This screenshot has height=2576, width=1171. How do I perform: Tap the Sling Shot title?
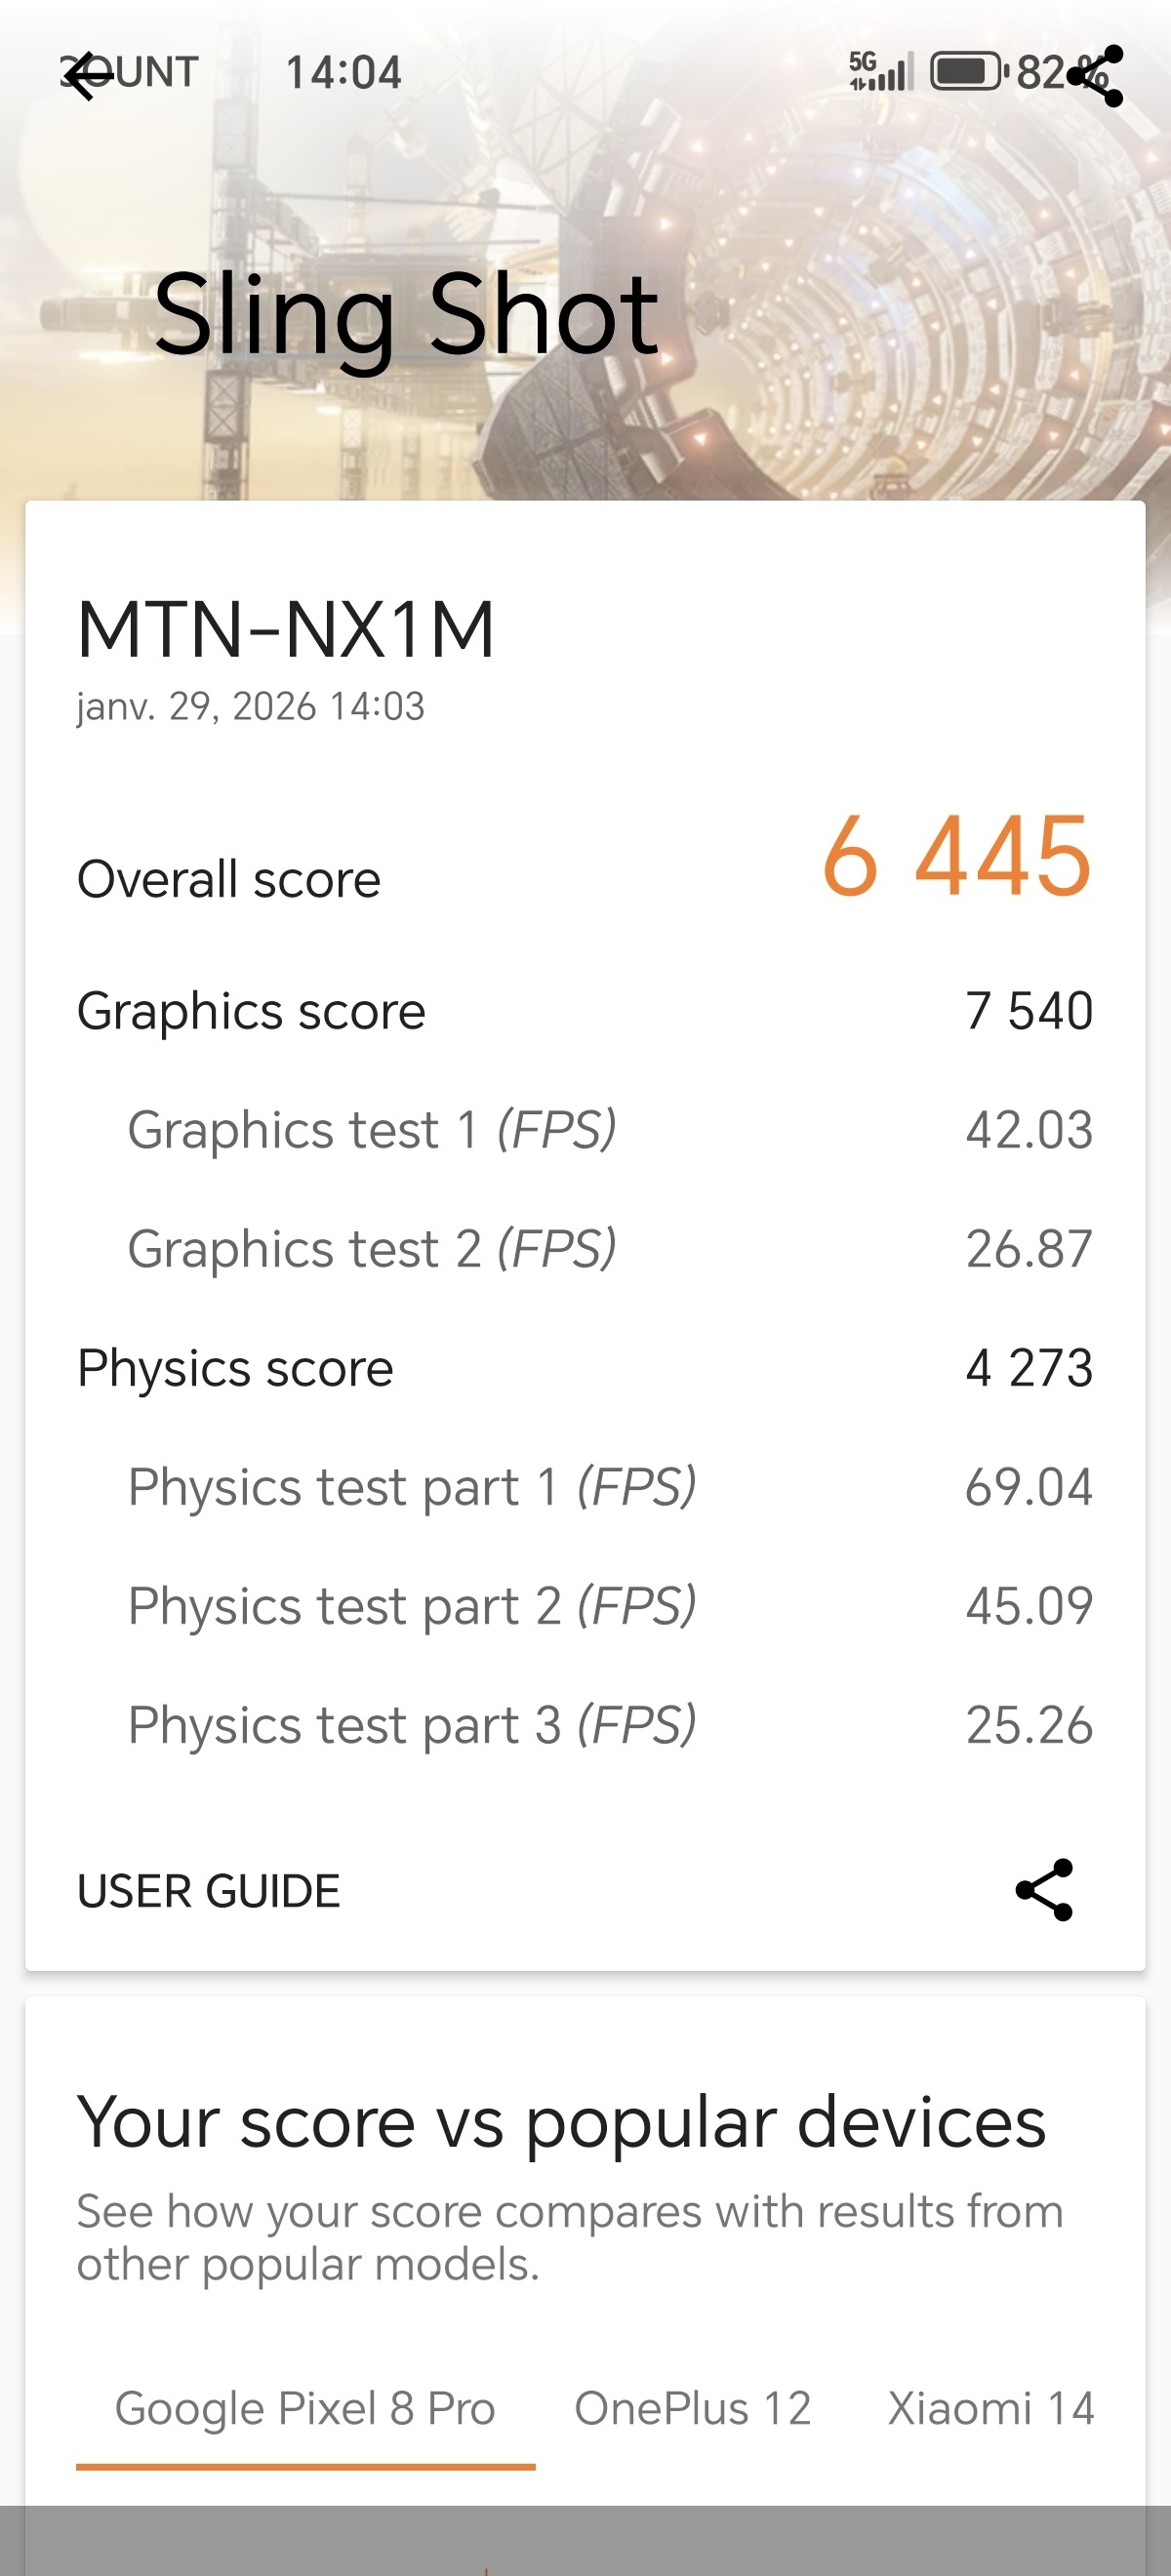[x=406, y=314]
